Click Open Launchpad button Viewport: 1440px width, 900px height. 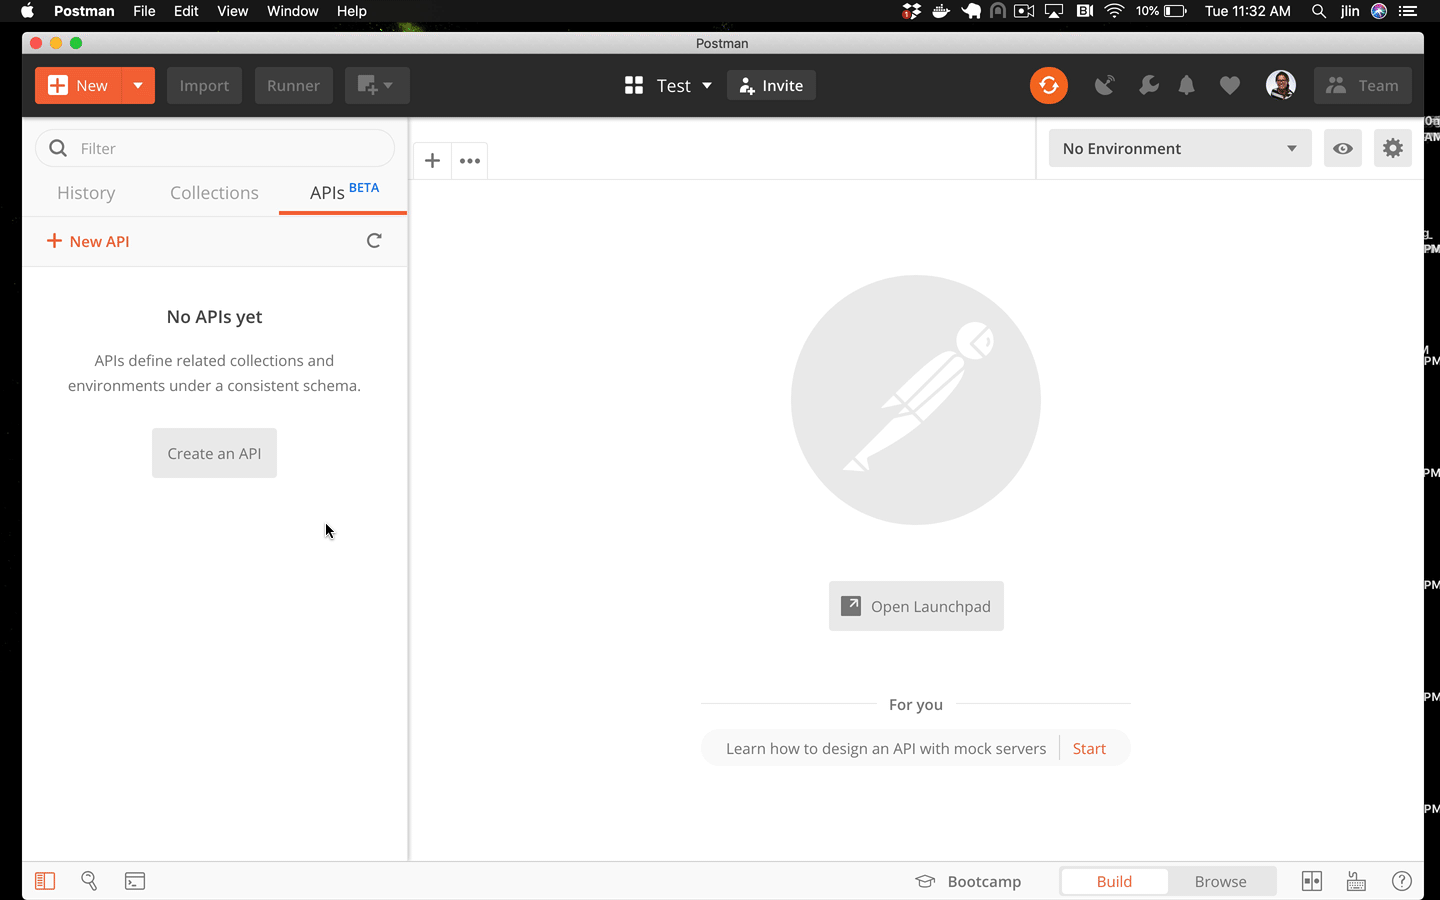tap(916, 606)
